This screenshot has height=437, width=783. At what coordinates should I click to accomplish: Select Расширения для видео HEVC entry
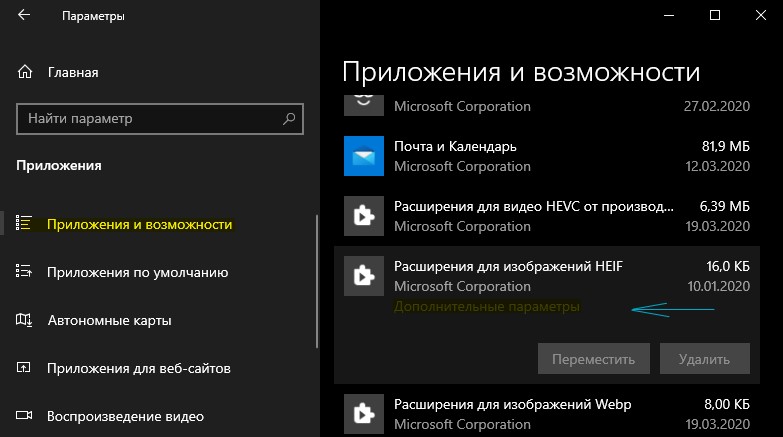click(547, 216)
